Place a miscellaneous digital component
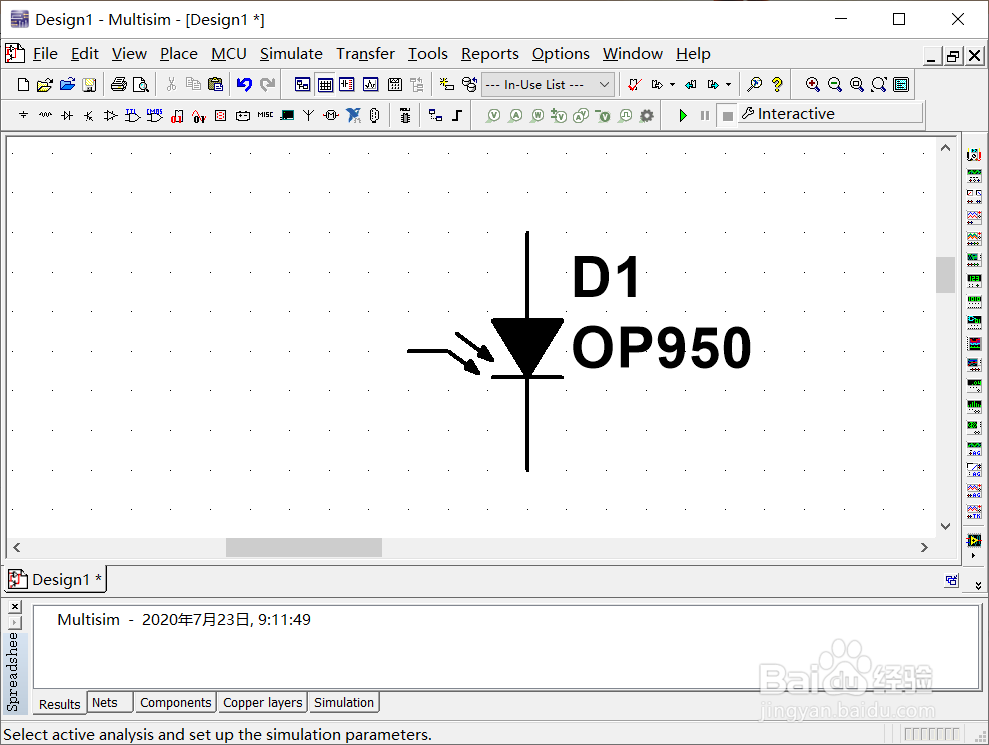This screenshot has height=745, width=989. pos(177,115)
